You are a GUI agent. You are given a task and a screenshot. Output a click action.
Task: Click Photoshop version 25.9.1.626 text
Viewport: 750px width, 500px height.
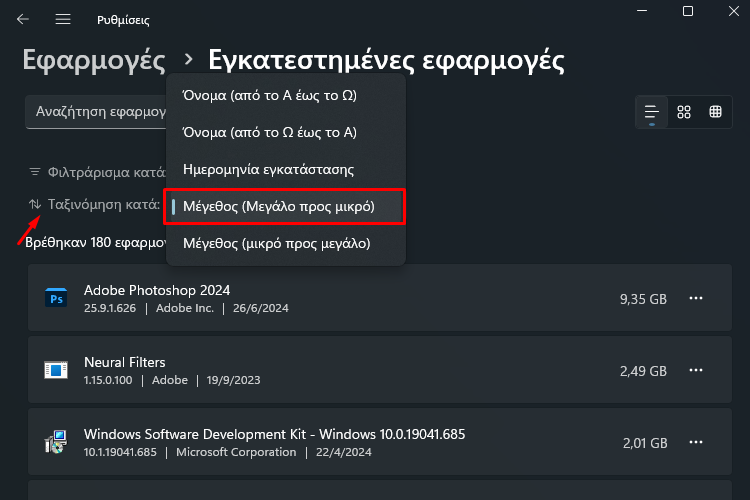click(110, 308)
